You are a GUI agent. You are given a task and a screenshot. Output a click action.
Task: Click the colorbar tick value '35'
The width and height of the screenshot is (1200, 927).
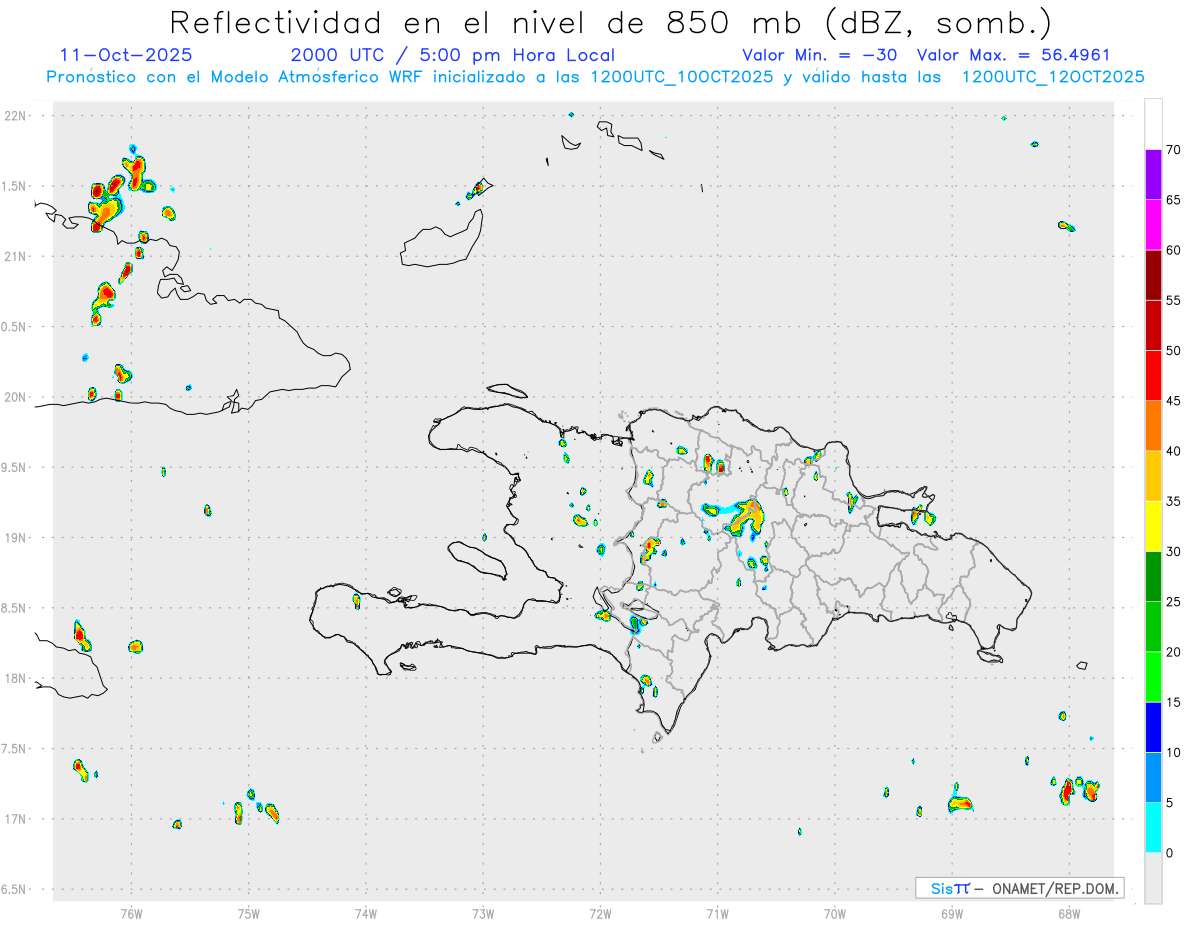pos(1174,502)
